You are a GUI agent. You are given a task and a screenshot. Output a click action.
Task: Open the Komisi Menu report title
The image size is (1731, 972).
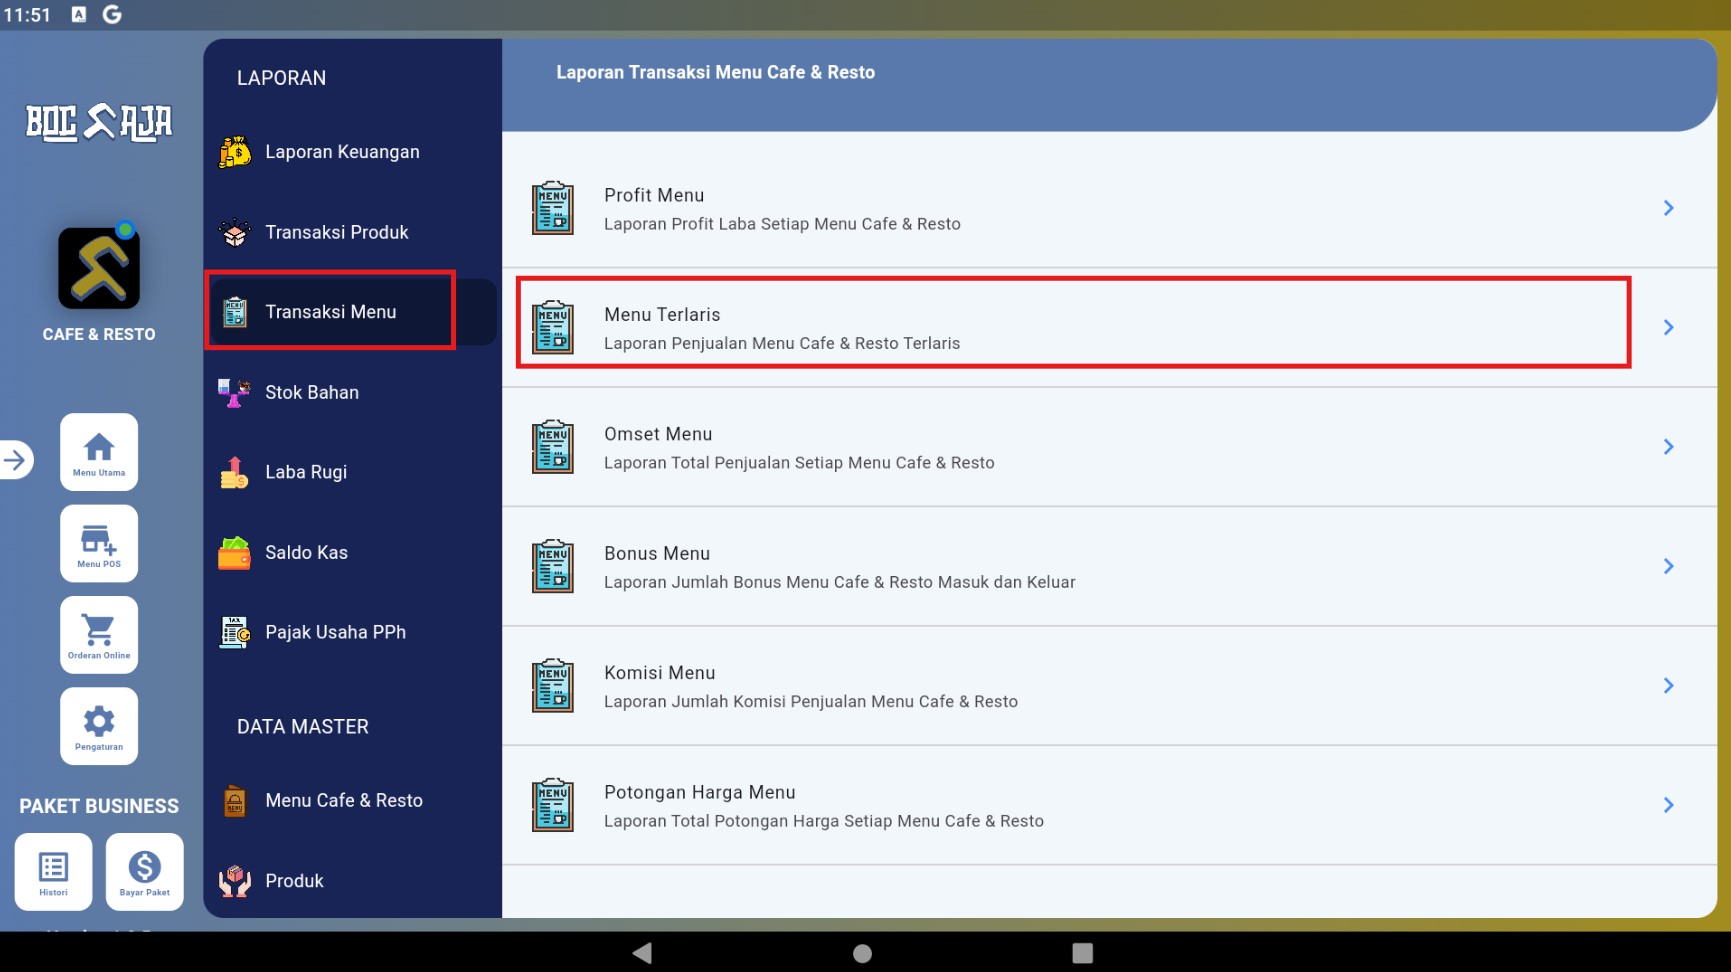pos(660,673)
